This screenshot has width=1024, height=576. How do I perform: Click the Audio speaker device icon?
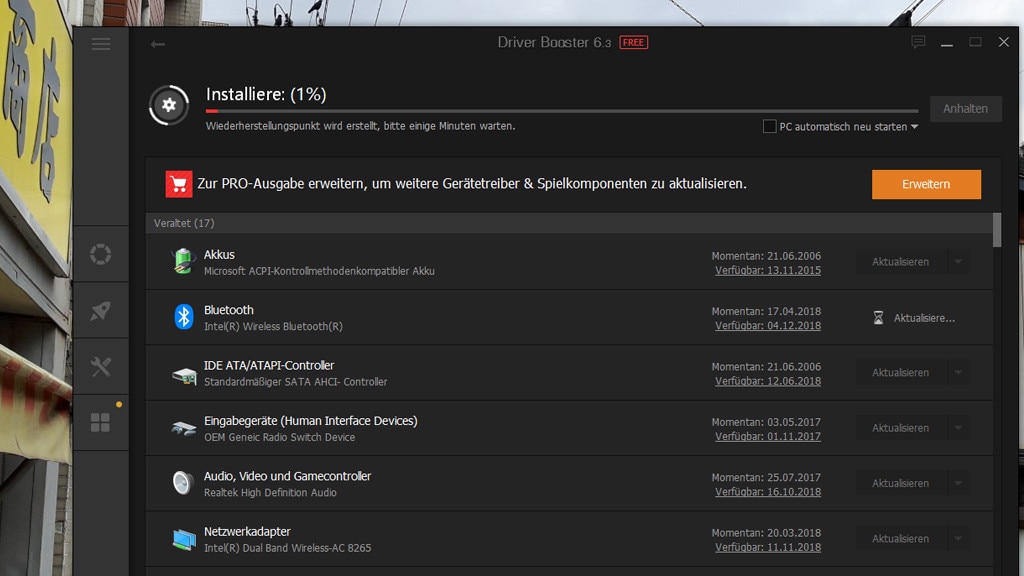pos(182,483)
